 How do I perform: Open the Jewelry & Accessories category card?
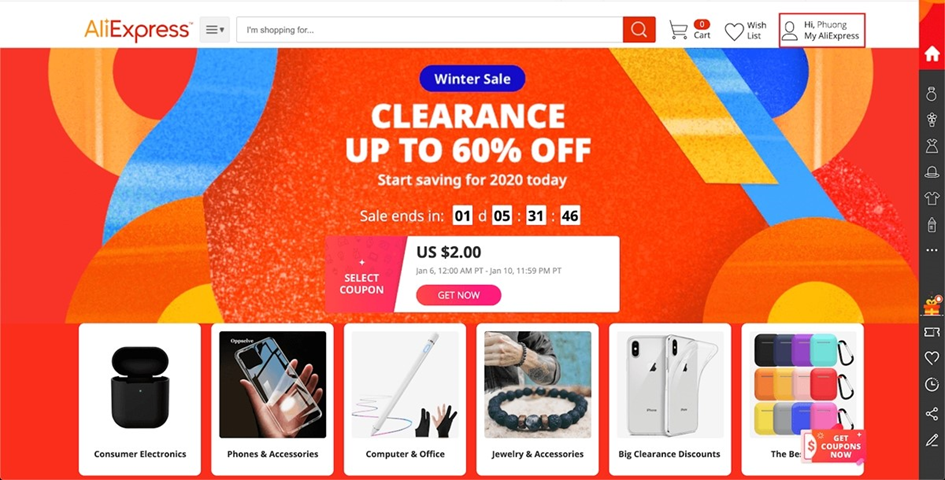(x=538, y=399)
